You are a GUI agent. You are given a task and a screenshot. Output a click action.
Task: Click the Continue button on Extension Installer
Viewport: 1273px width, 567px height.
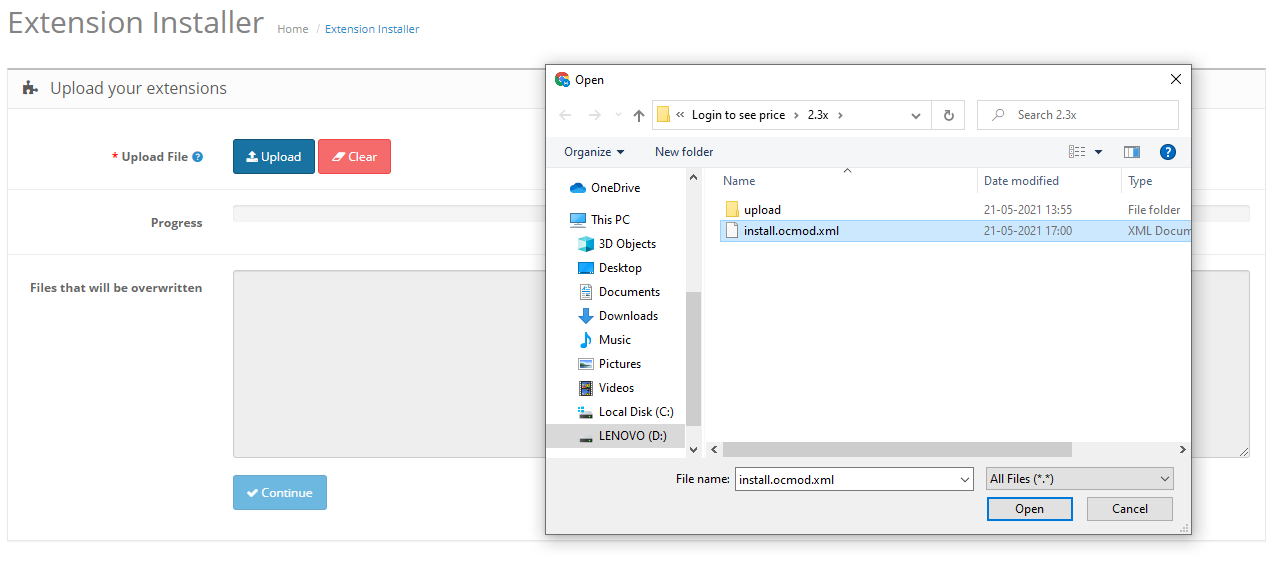(x=280, y=493)
